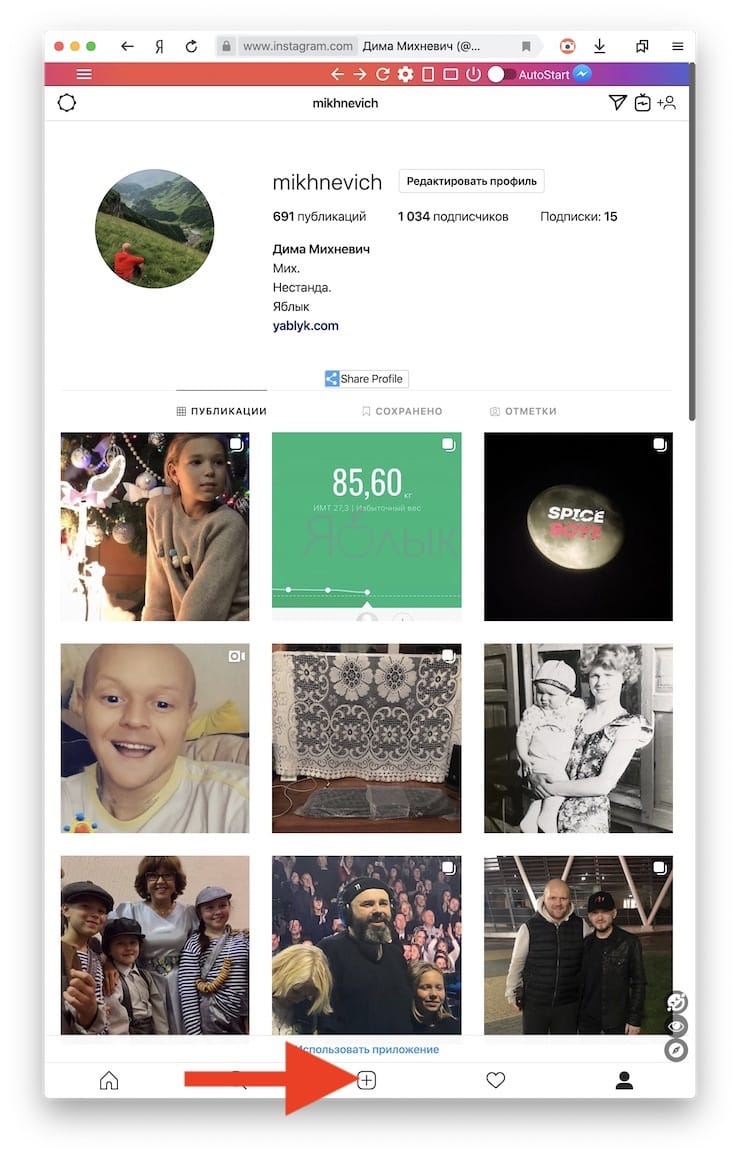Open the new post plus icon
The height and width of the screenshot is (1157, 740).
pos(367,1080)
